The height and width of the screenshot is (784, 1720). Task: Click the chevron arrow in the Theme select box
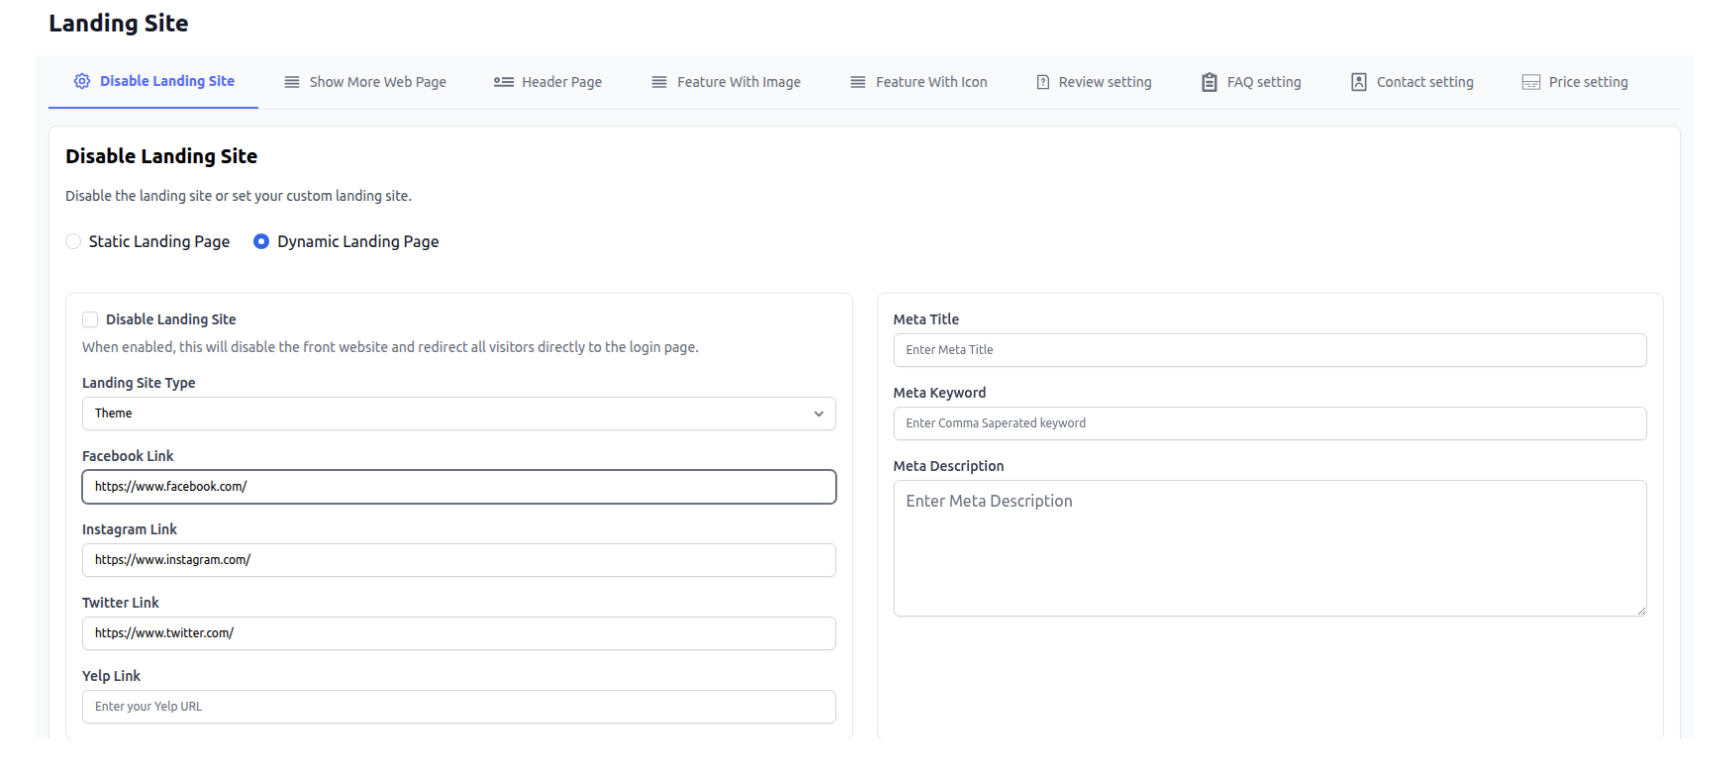818,413
